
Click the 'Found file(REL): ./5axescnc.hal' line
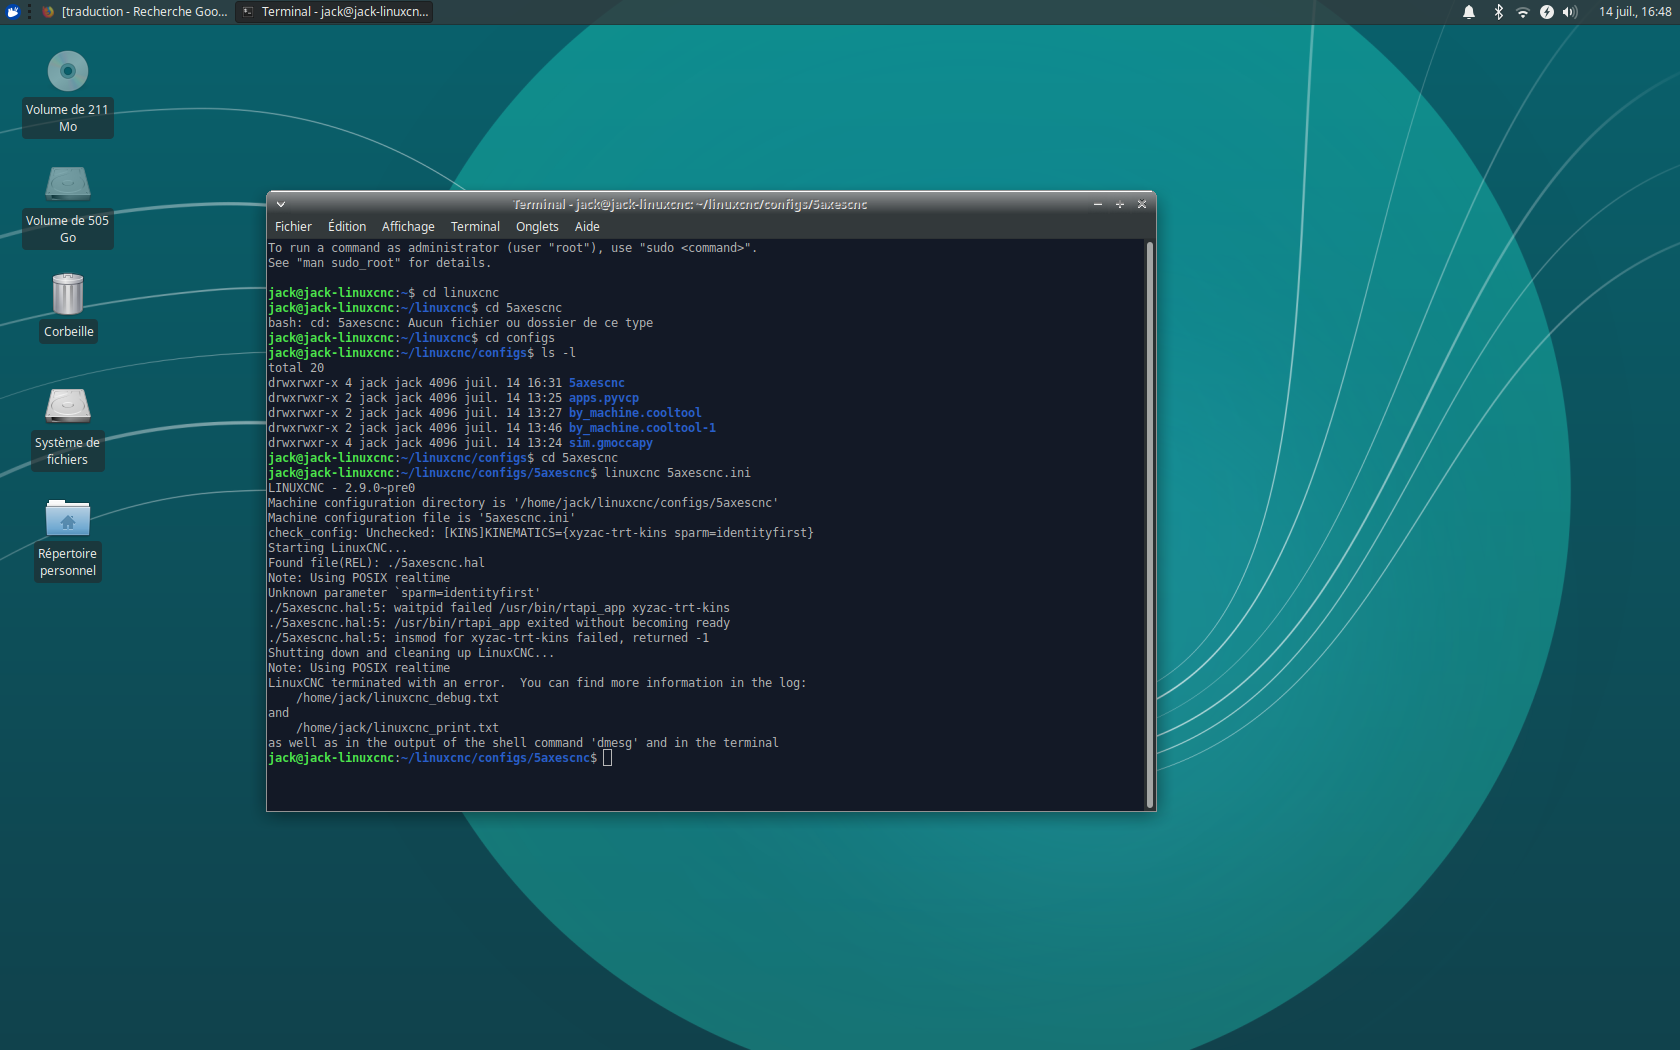coord(376,563)
